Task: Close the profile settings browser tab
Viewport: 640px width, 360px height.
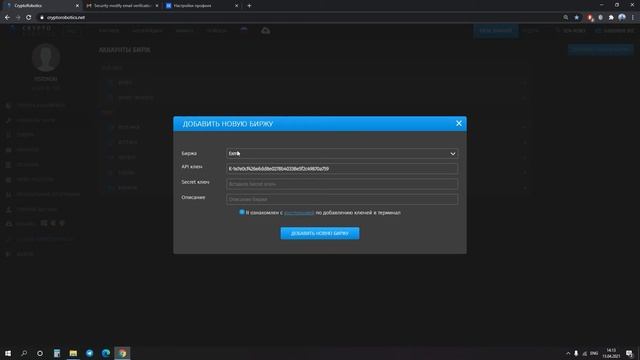Action: click(236, 6)
